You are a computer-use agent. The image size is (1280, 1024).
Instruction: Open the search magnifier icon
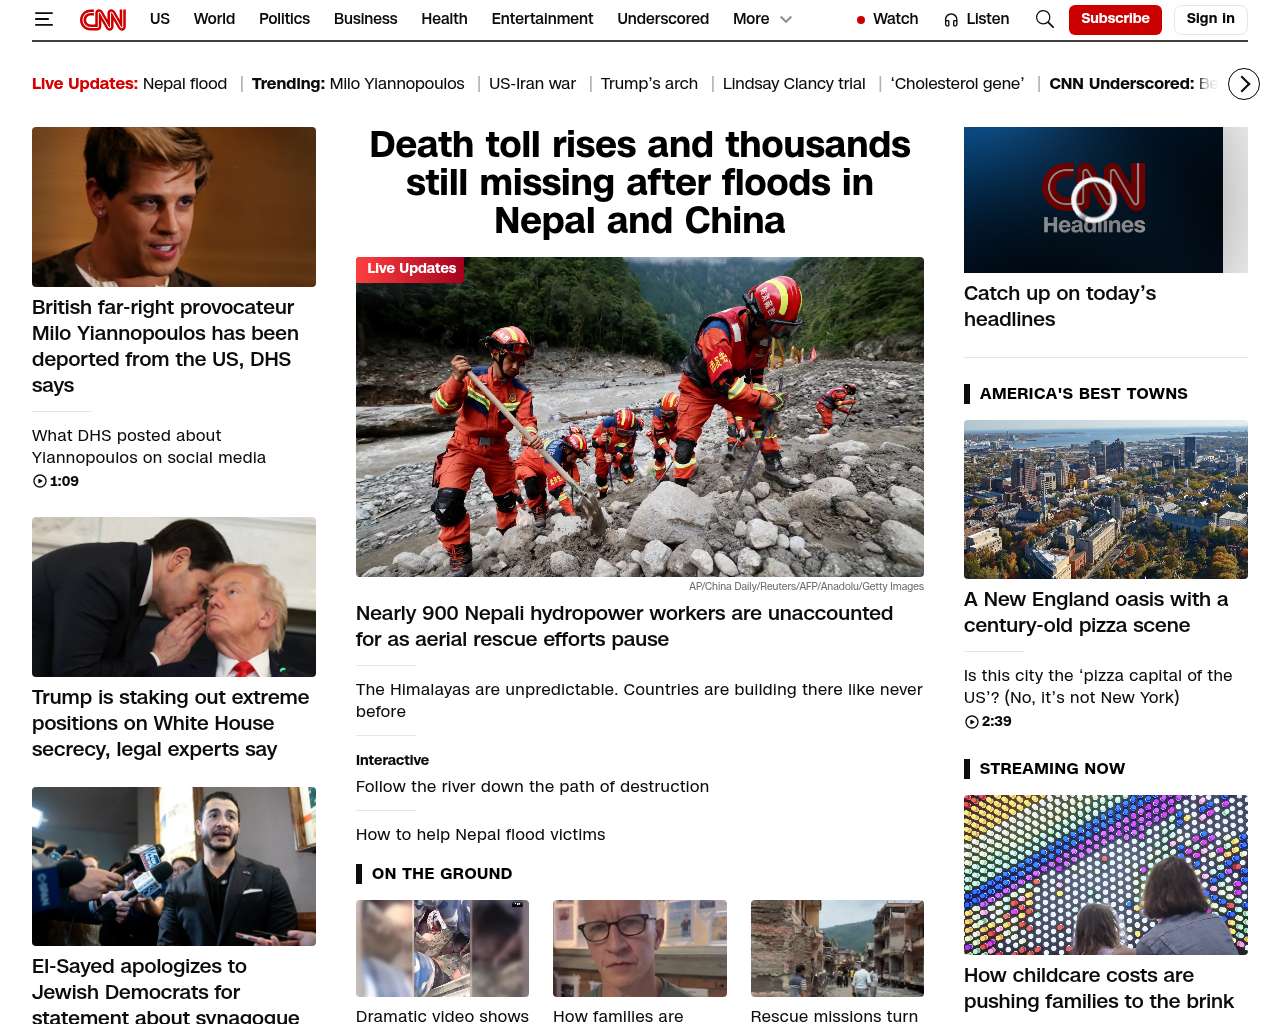[1045, 19]
